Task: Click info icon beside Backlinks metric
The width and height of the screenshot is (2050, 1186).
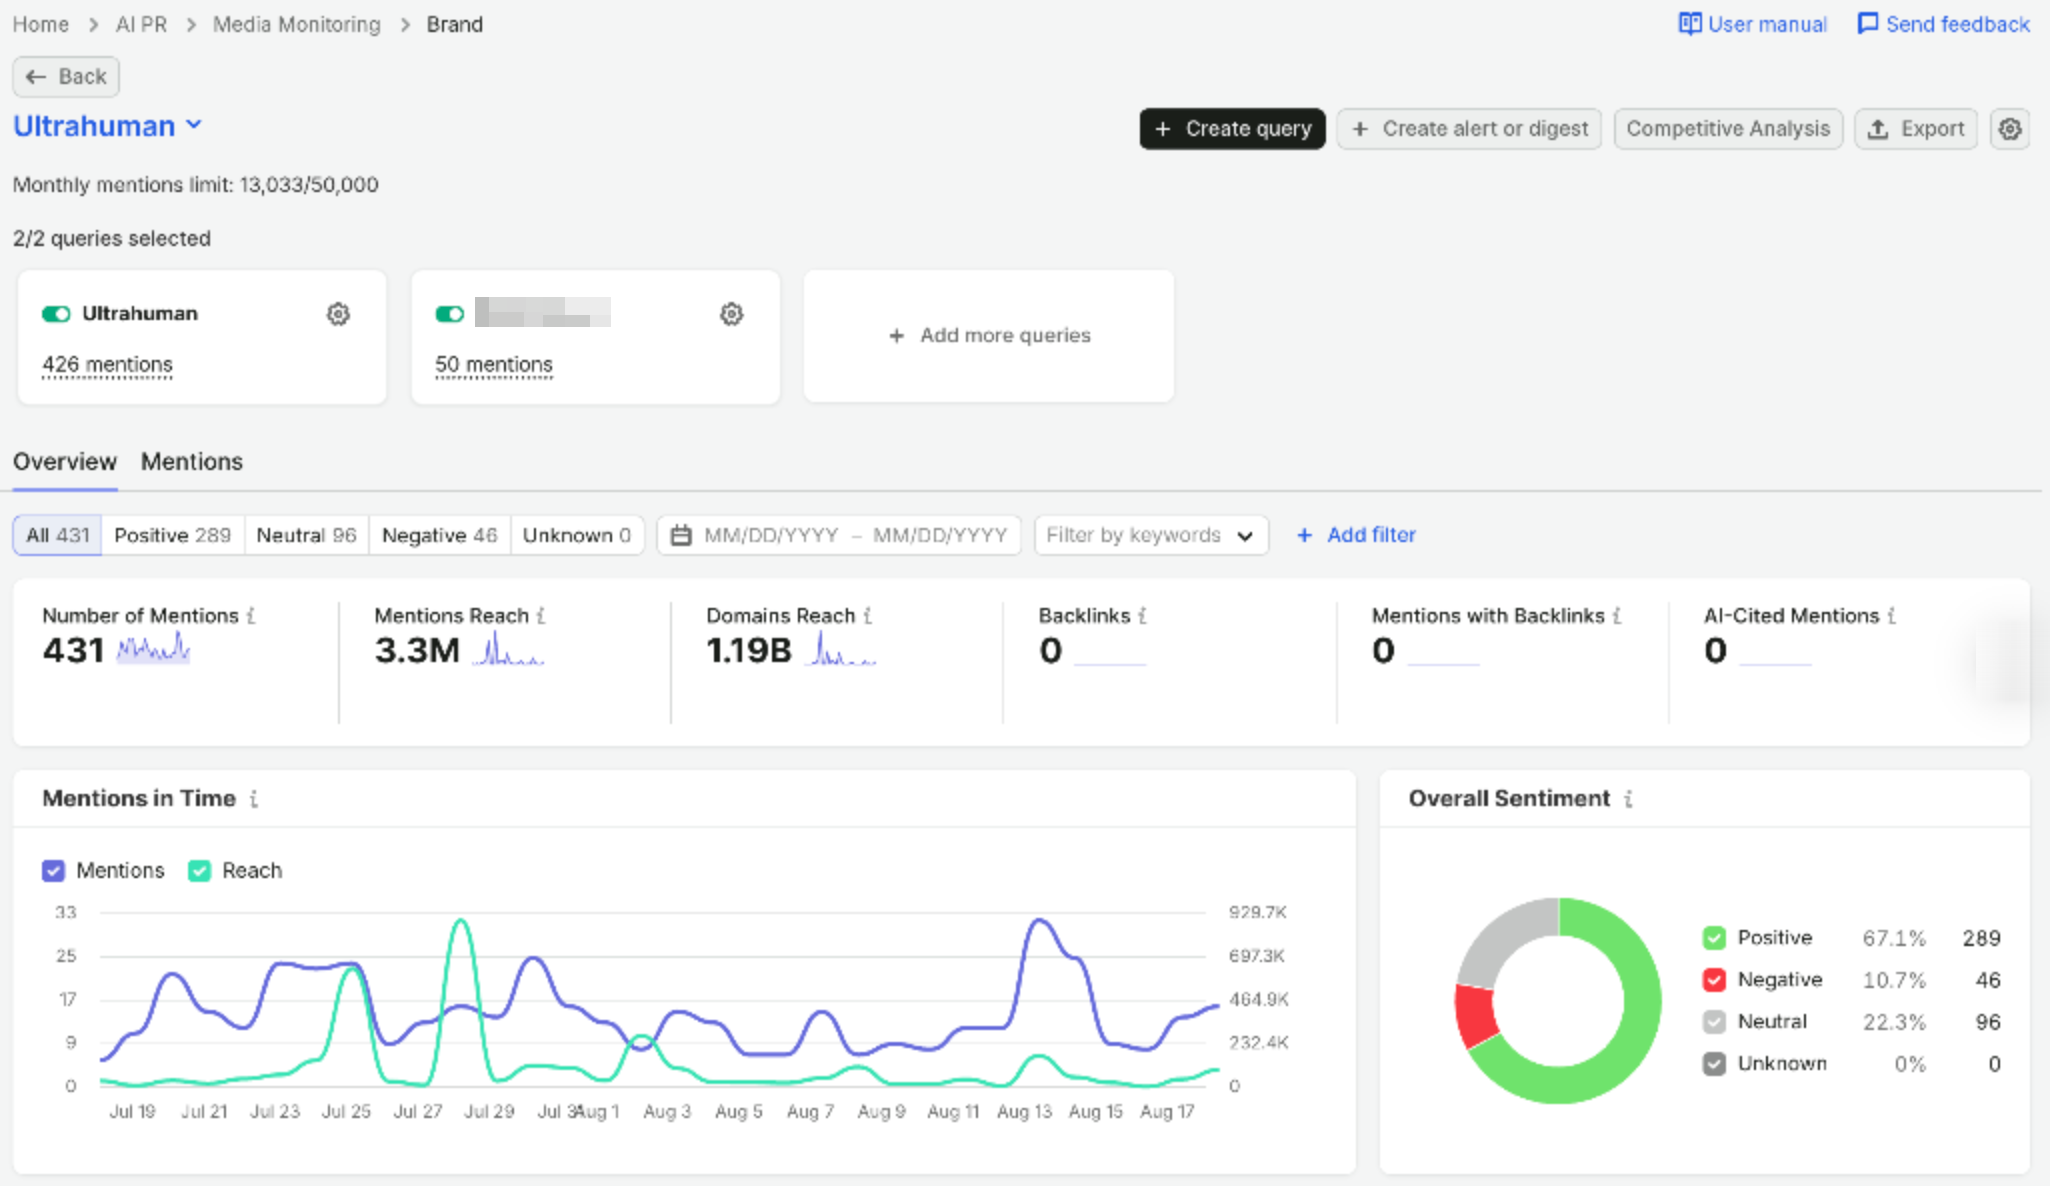Action: pos(1142,616)
